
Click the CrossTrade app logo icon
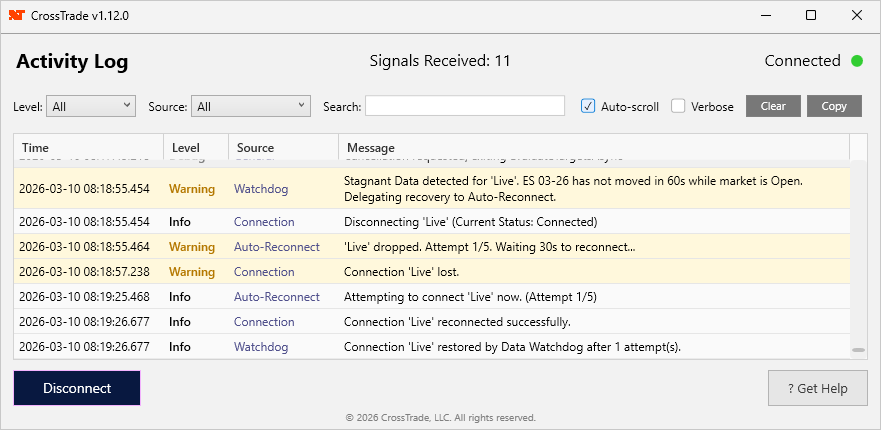[x=16, y=15]
